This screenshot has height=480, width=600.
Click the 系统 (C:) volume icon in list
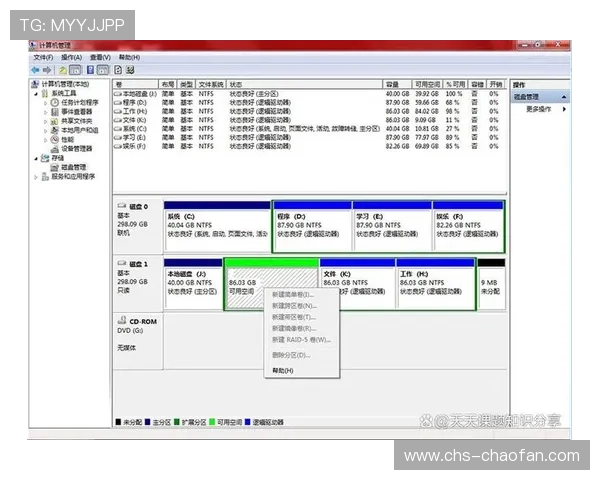pos(118,128)
